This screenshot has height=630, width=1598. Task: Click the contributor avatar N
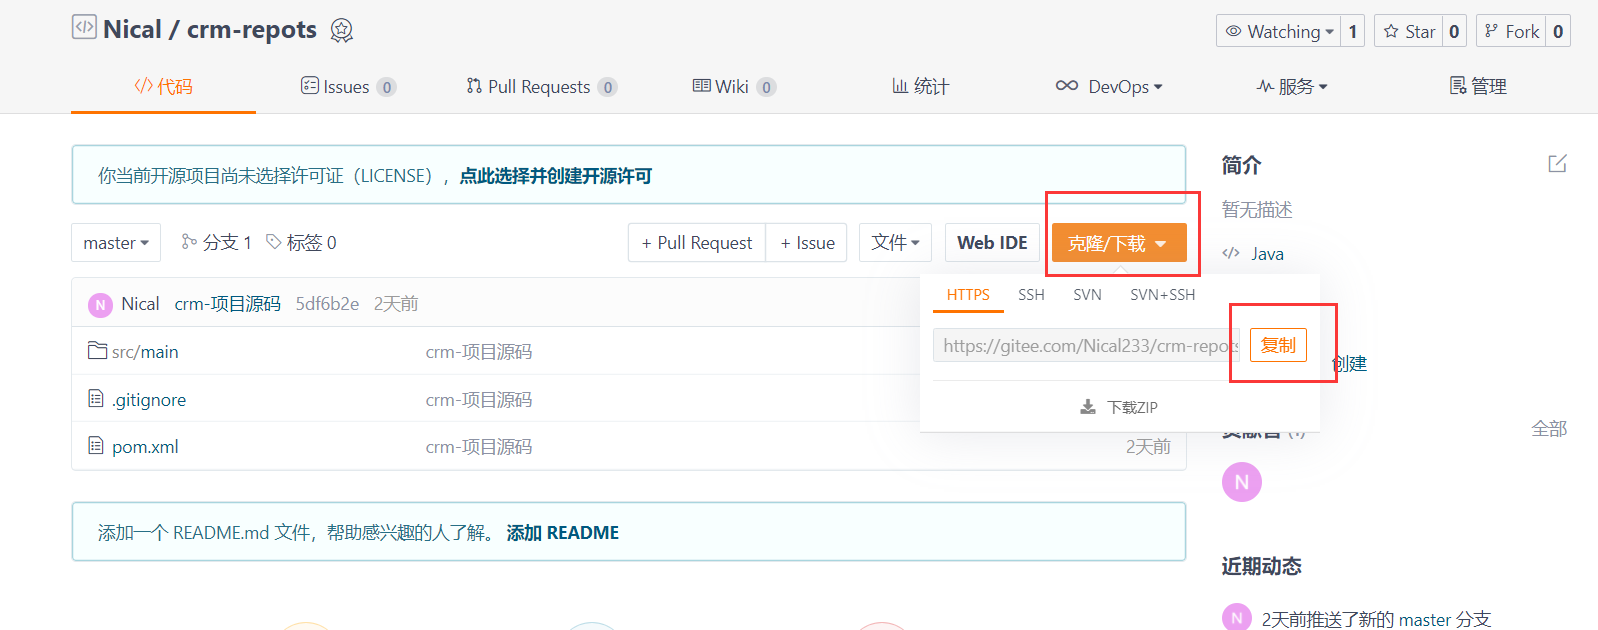tap(1242, 482)
